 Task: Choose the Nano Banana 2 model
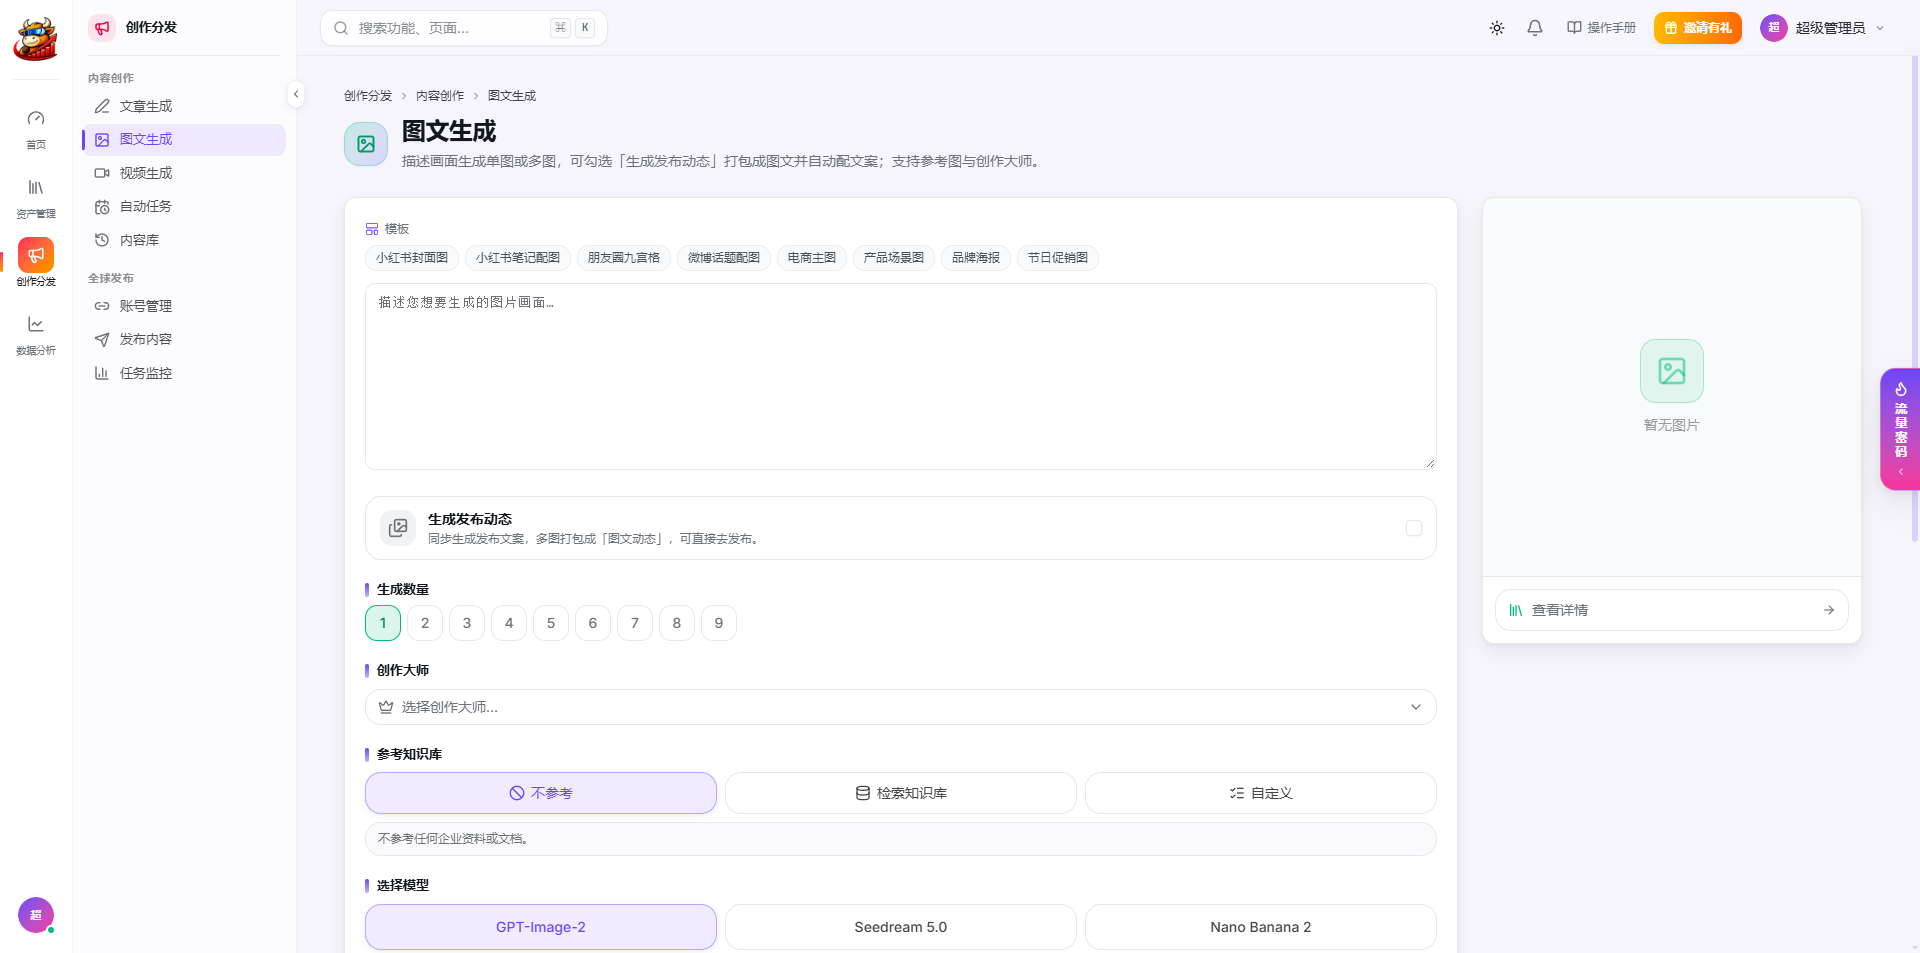(1261, 927)
